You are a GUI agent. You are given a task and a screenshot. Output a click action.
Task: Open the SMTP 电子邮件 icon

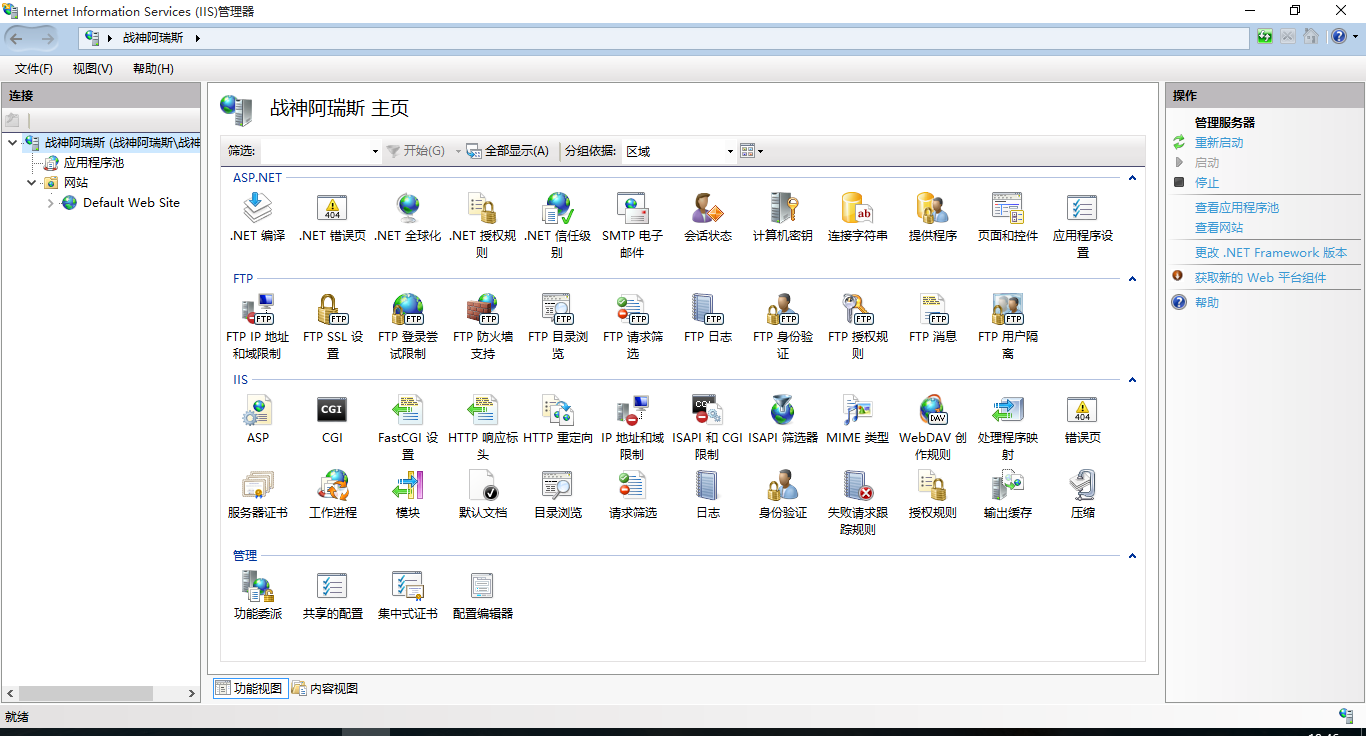click(x=633, y=208)
